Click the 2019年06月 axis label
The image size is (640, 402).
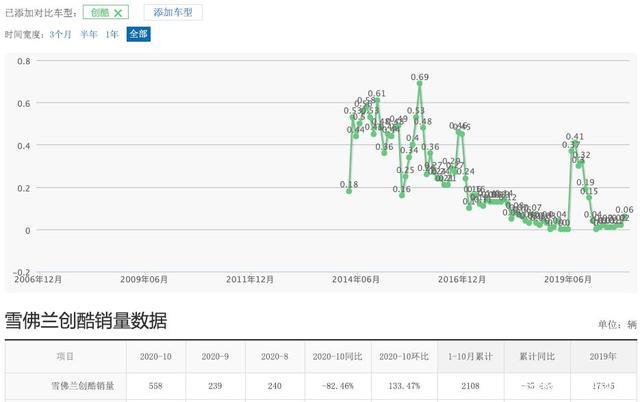[x=567, y=280]
